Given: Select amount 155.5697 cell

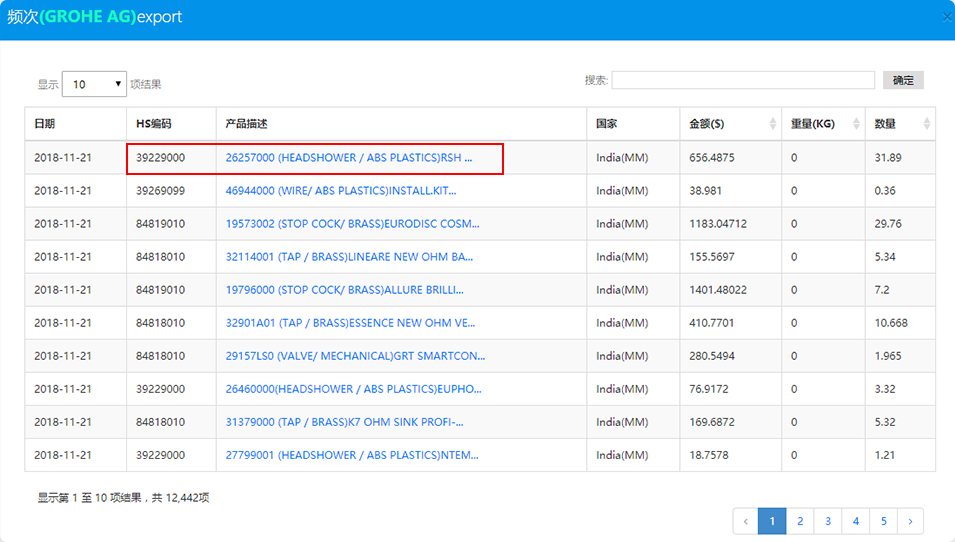Looking at the screenshot, I should (731, 256).
